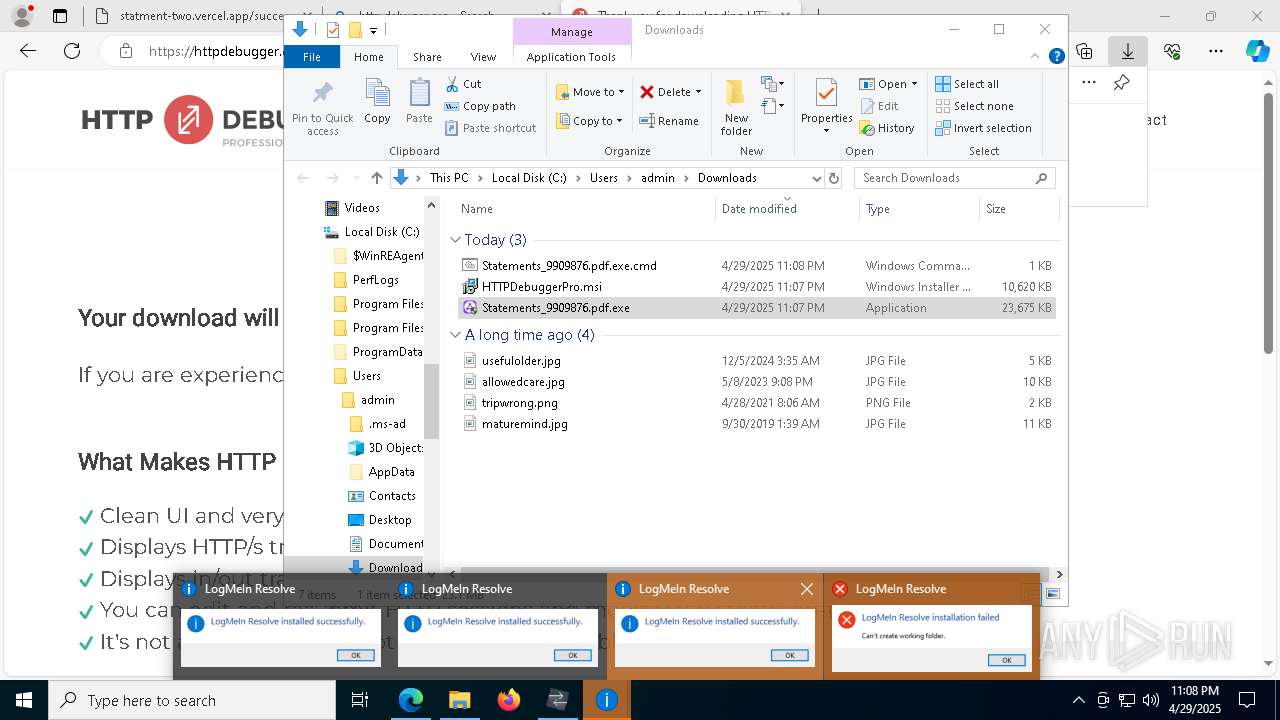Click Paste shortcut in the ribbon
The image size is (1280, 720).
pyautogui.click(x=490, y=128)
